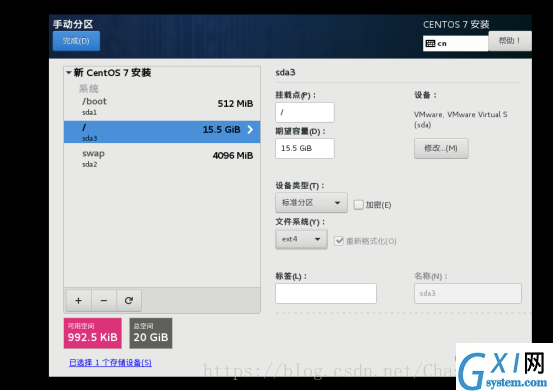Click the sda3 heading text

(285, 72)
